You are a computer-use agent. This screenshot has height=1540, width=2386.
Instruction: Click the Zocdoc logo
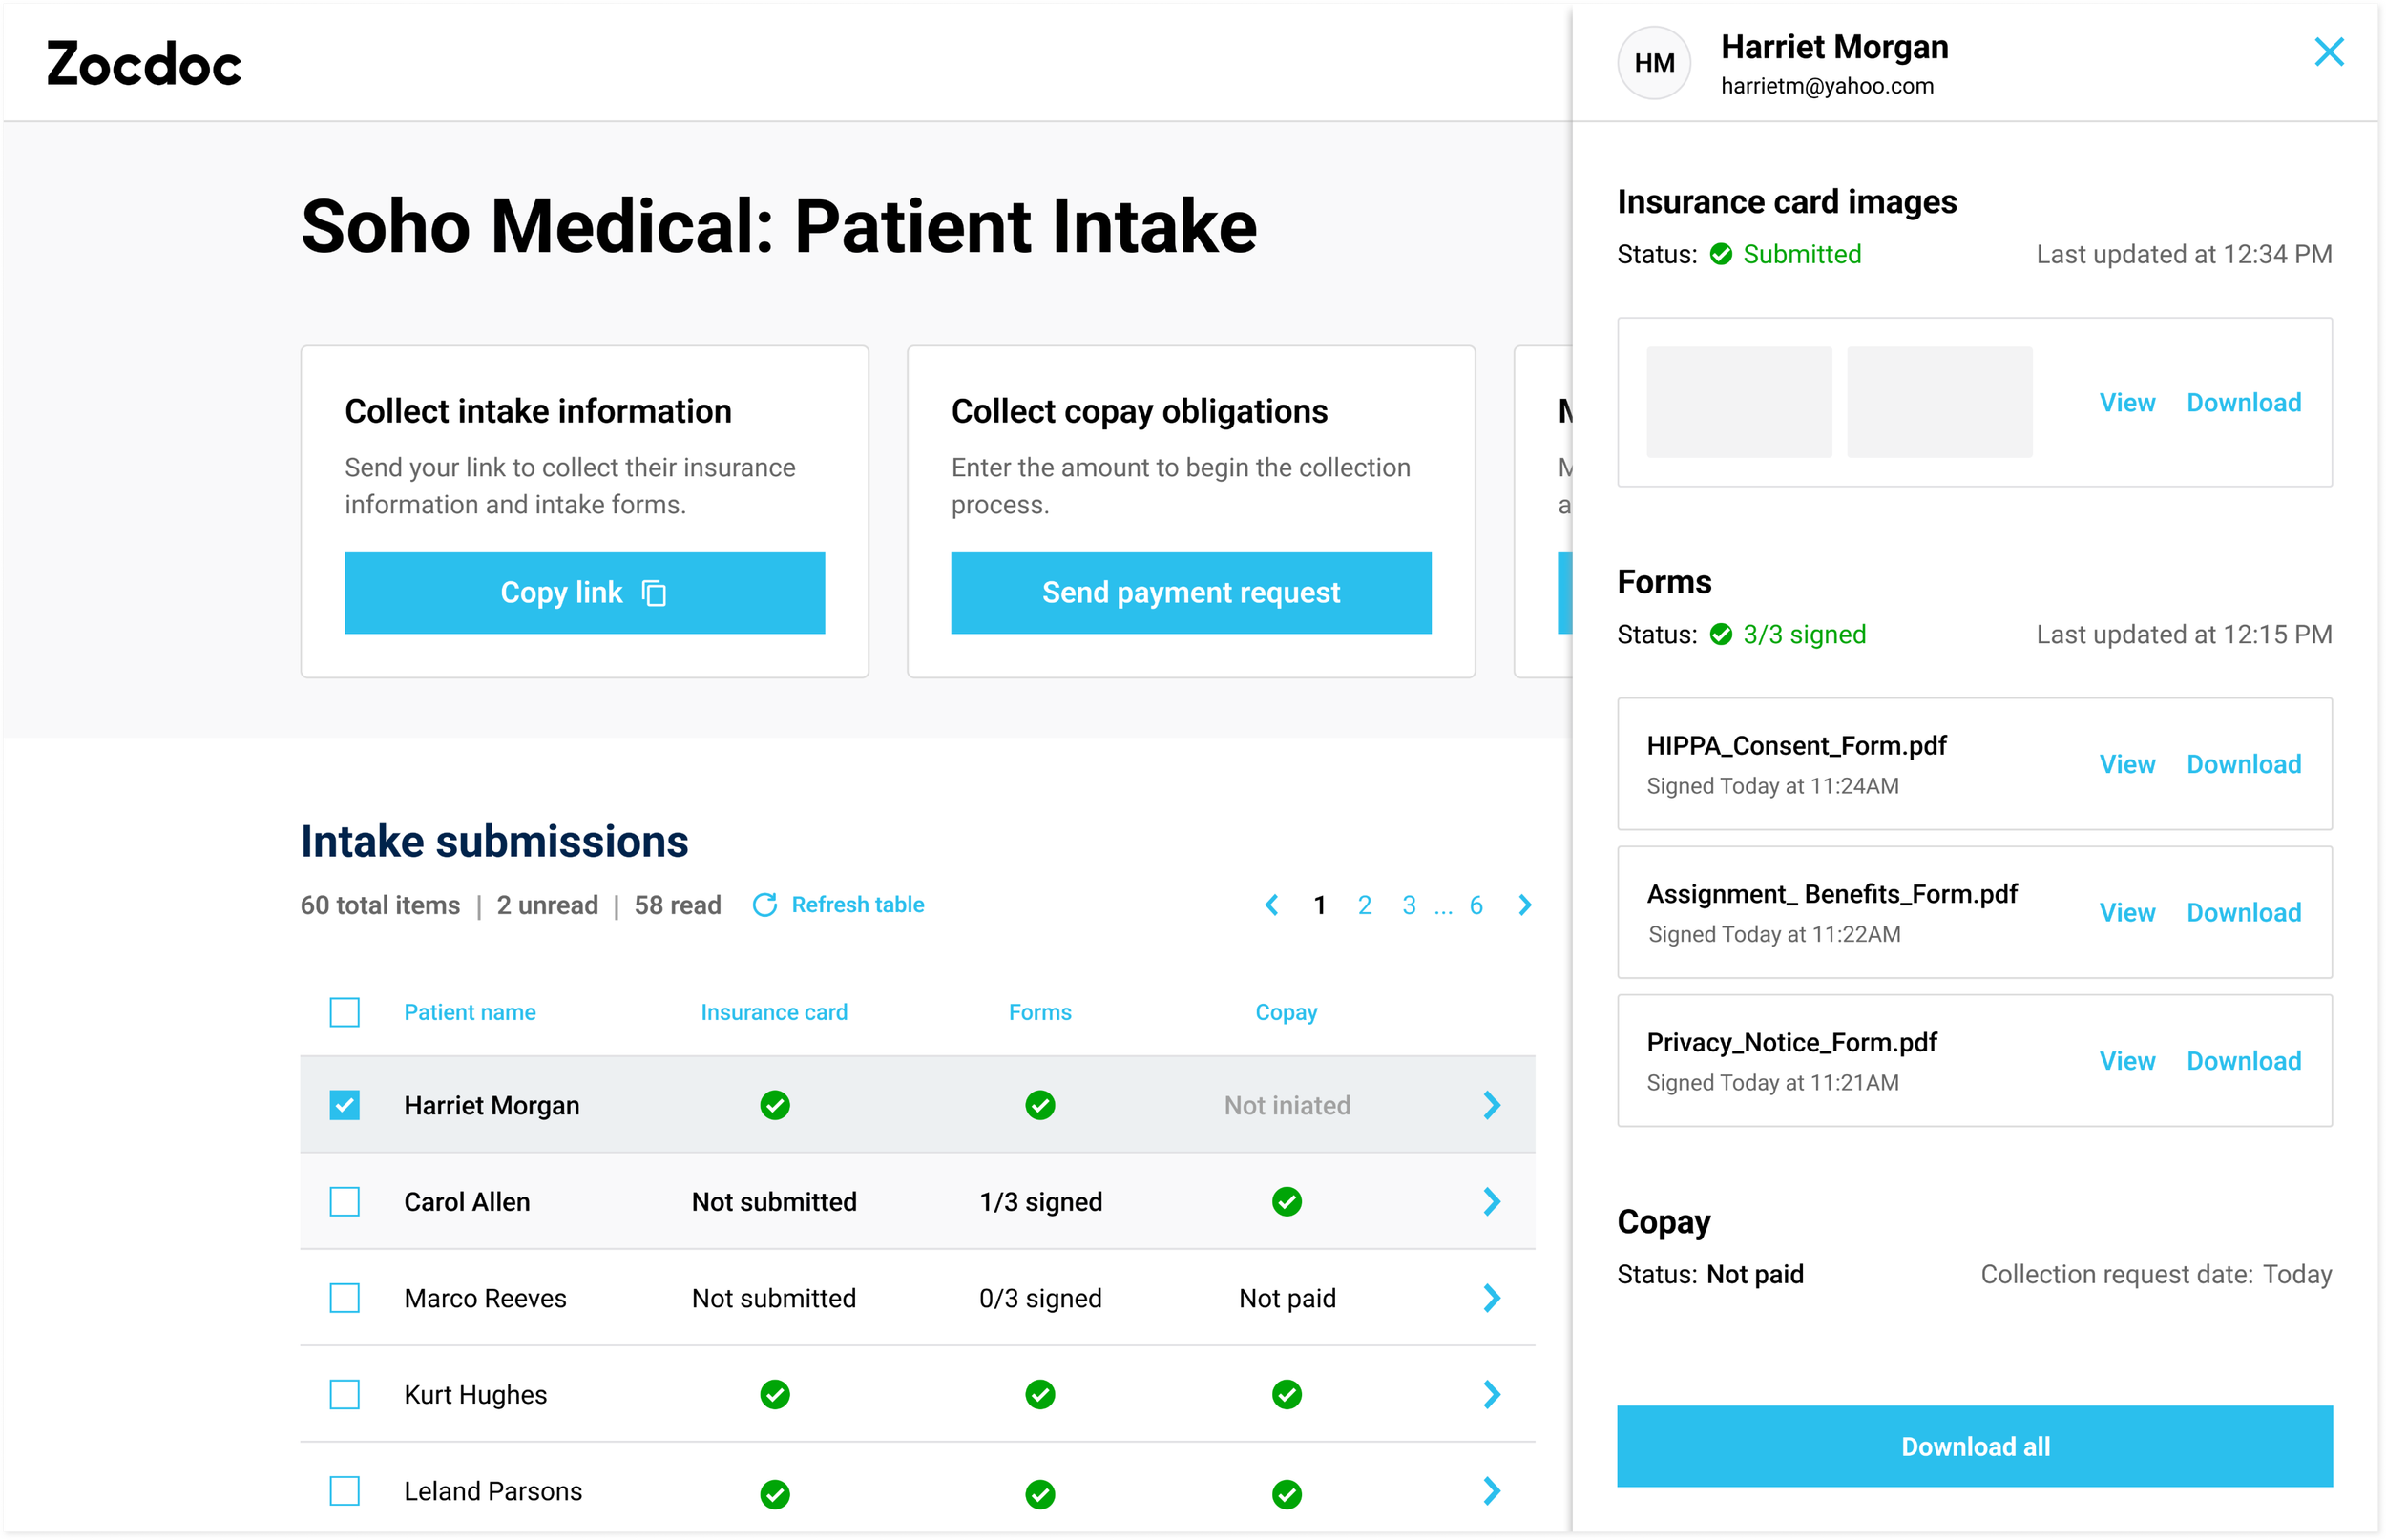click(144, 65)
